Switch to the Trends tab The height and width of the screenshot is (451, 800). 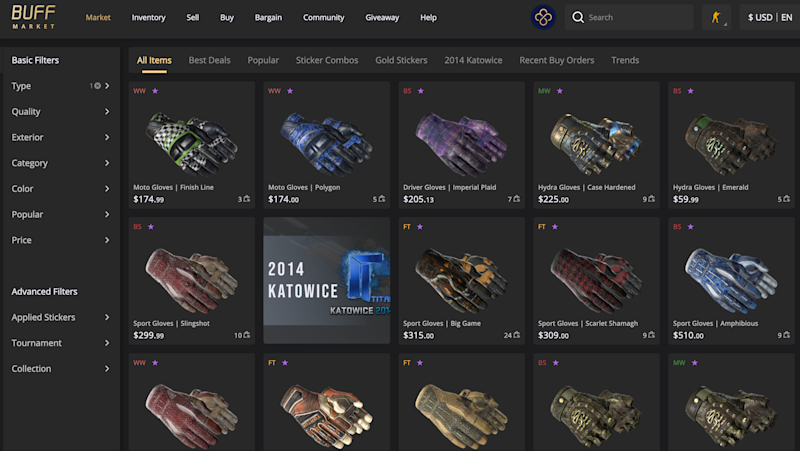click(625, 60)
